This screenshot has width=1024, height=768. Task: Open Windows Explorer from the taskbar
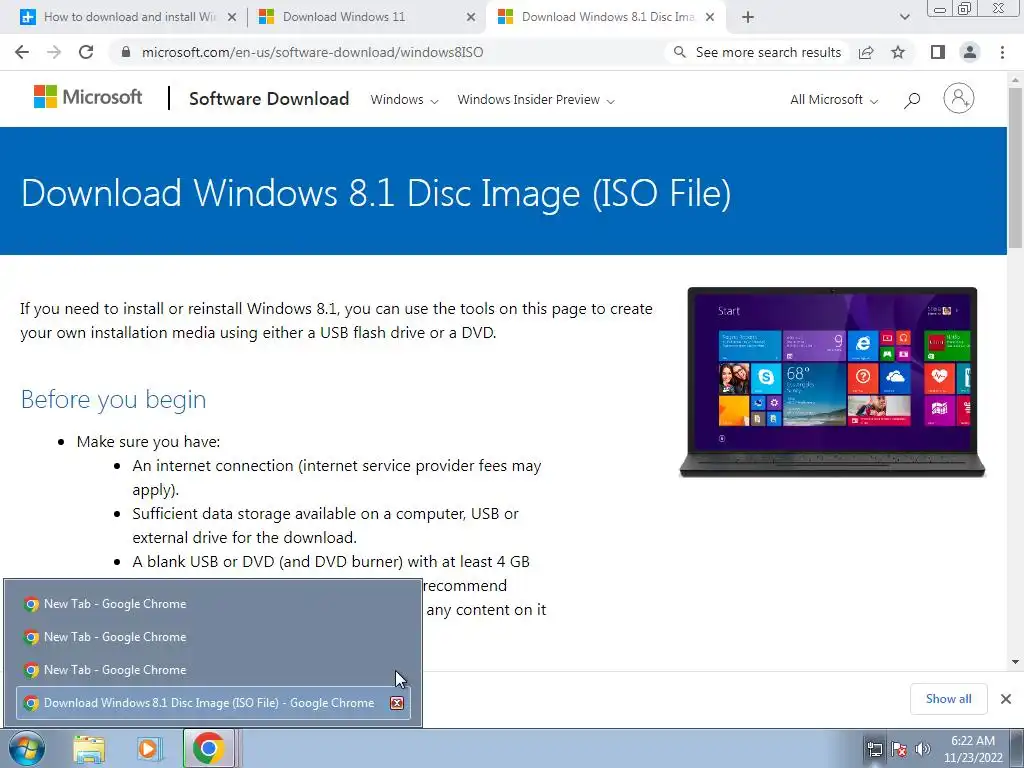point(89,748)
